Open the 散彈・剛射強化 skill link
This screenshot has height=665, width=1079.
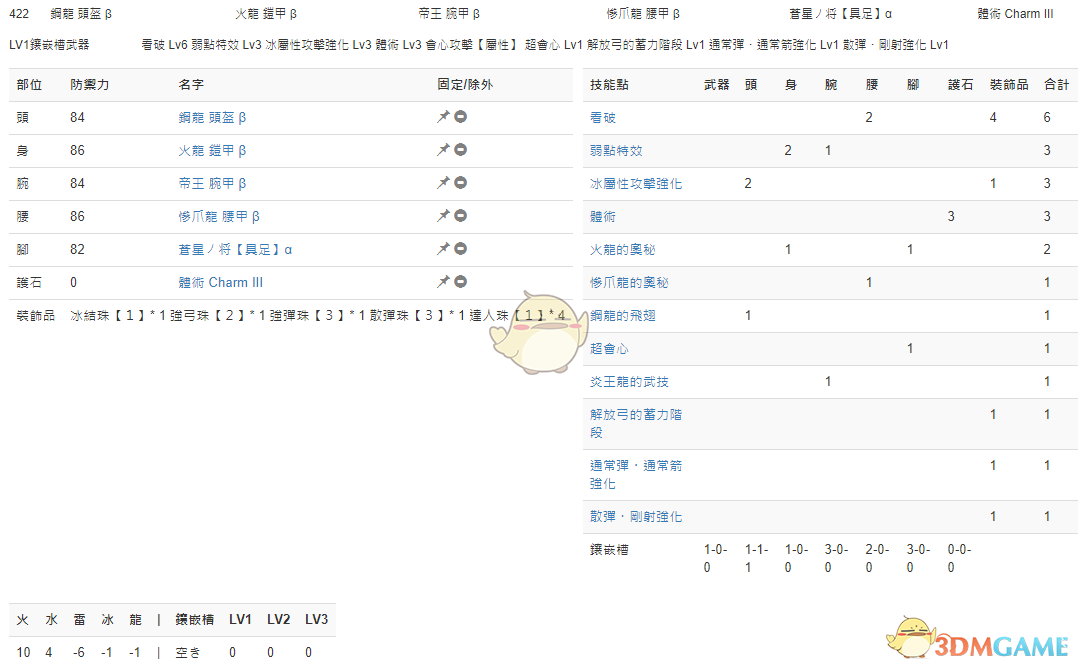636,517
